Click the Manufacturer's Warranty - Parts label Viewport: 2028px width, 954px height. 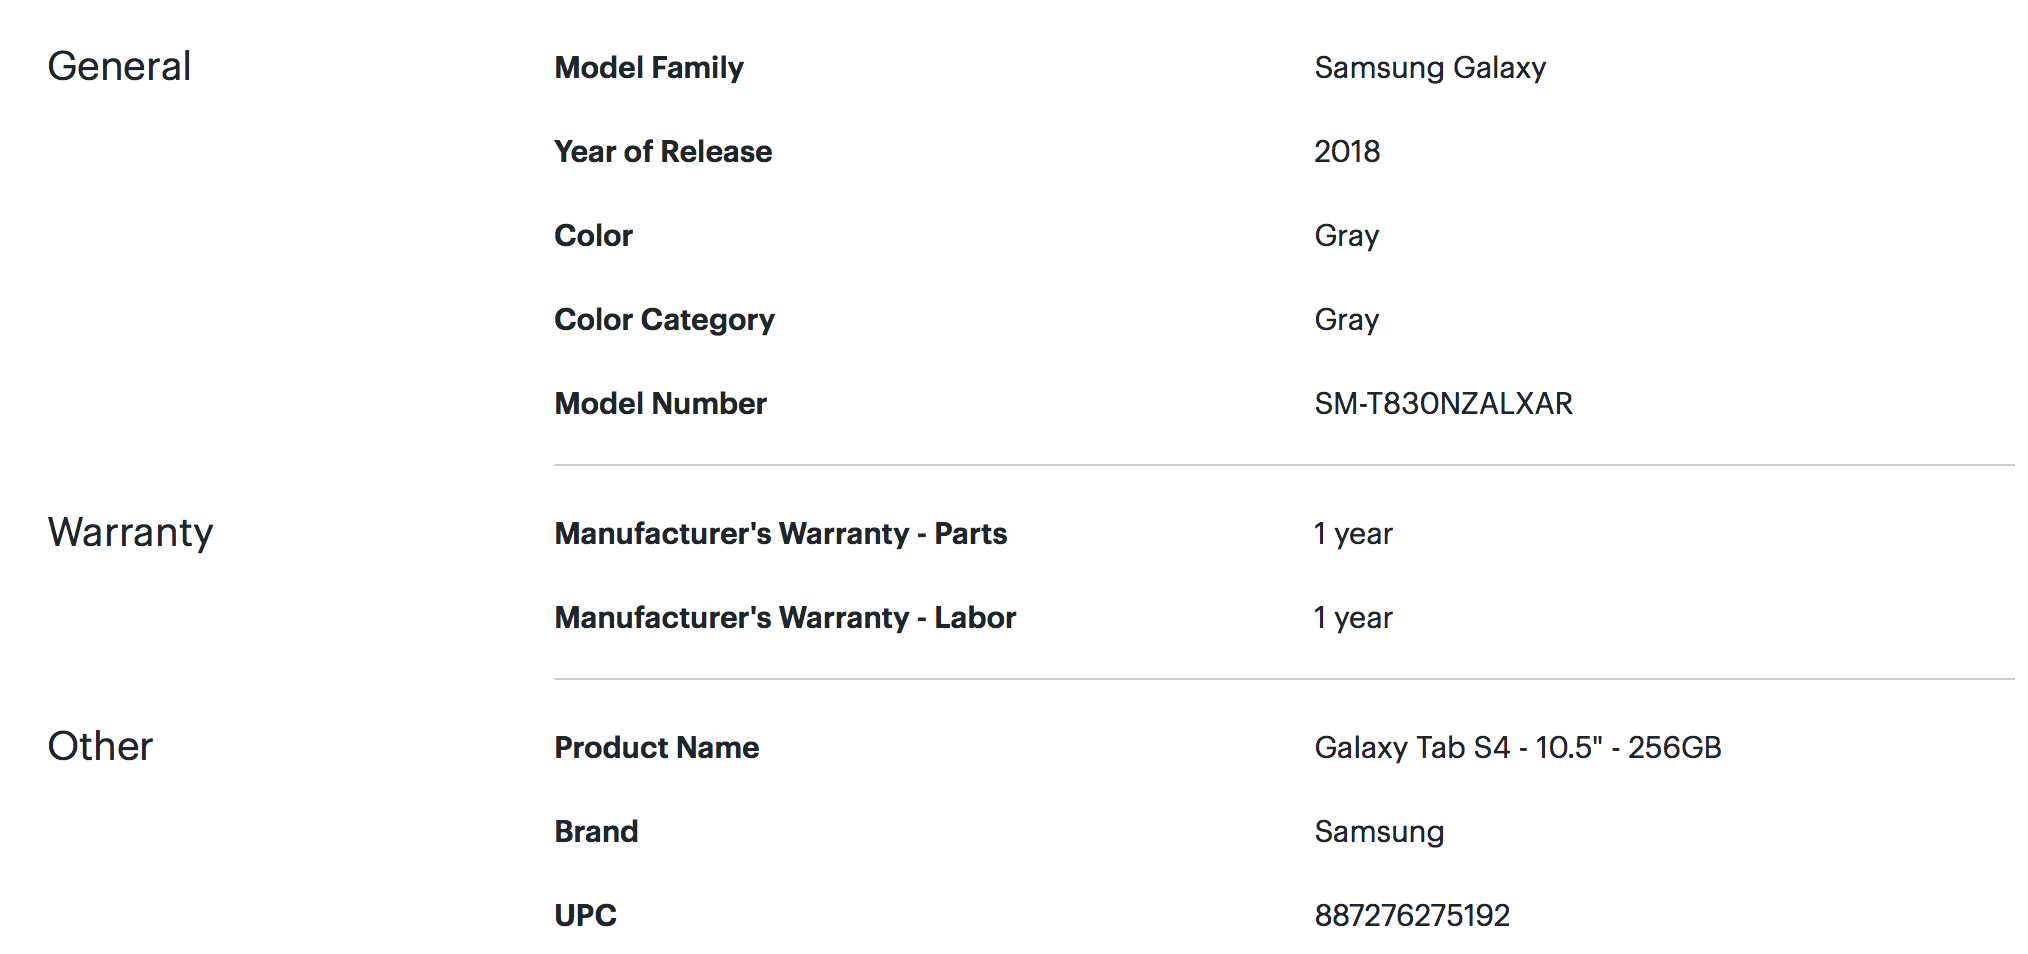tap(780, 534)
